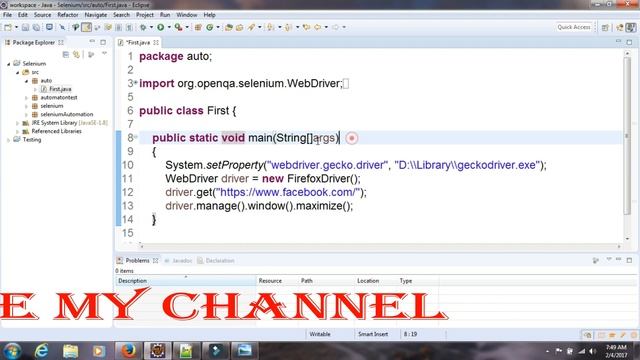This screenshot has width=640, height=360.
Task: Open the Run button dropdown arrow
Action: point(169,27)
